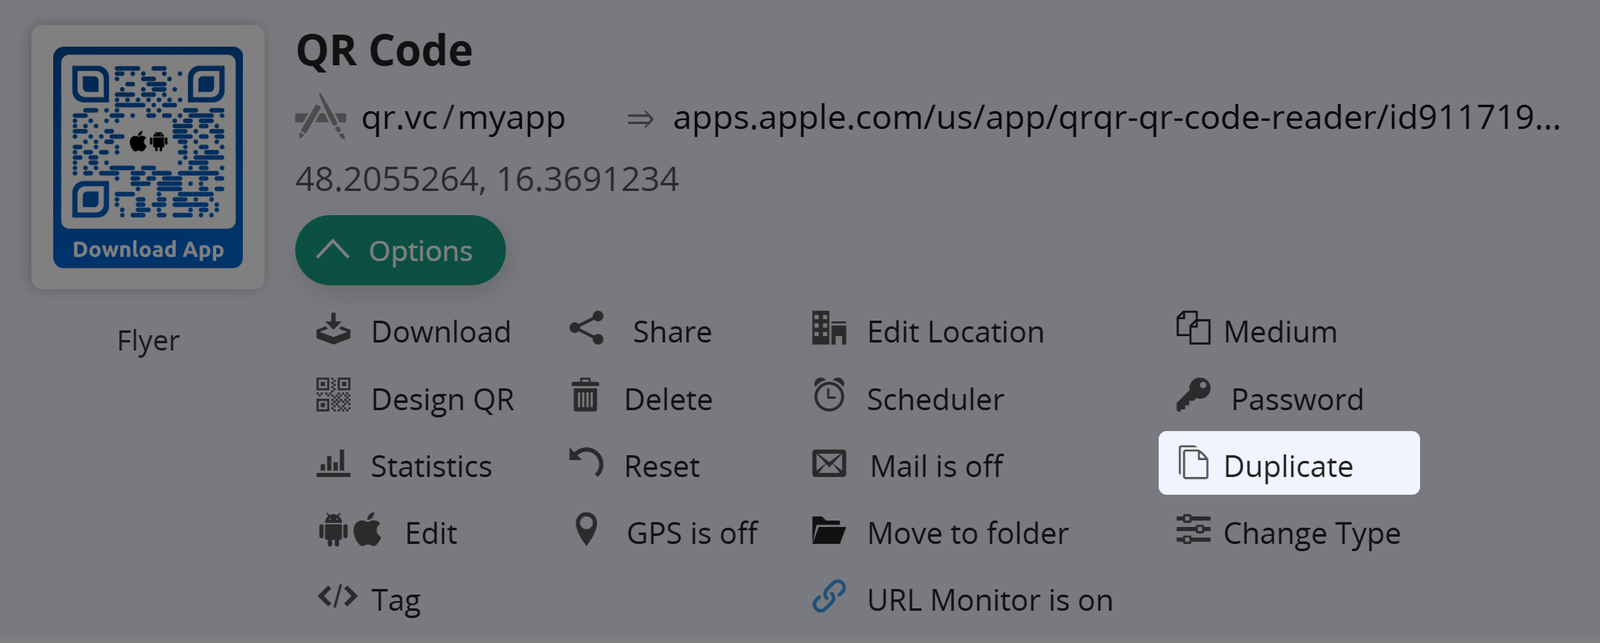This screenshot has width=1600, height=643.
Task: Click the Statistics bar chart icon
Action: (333, 464)
